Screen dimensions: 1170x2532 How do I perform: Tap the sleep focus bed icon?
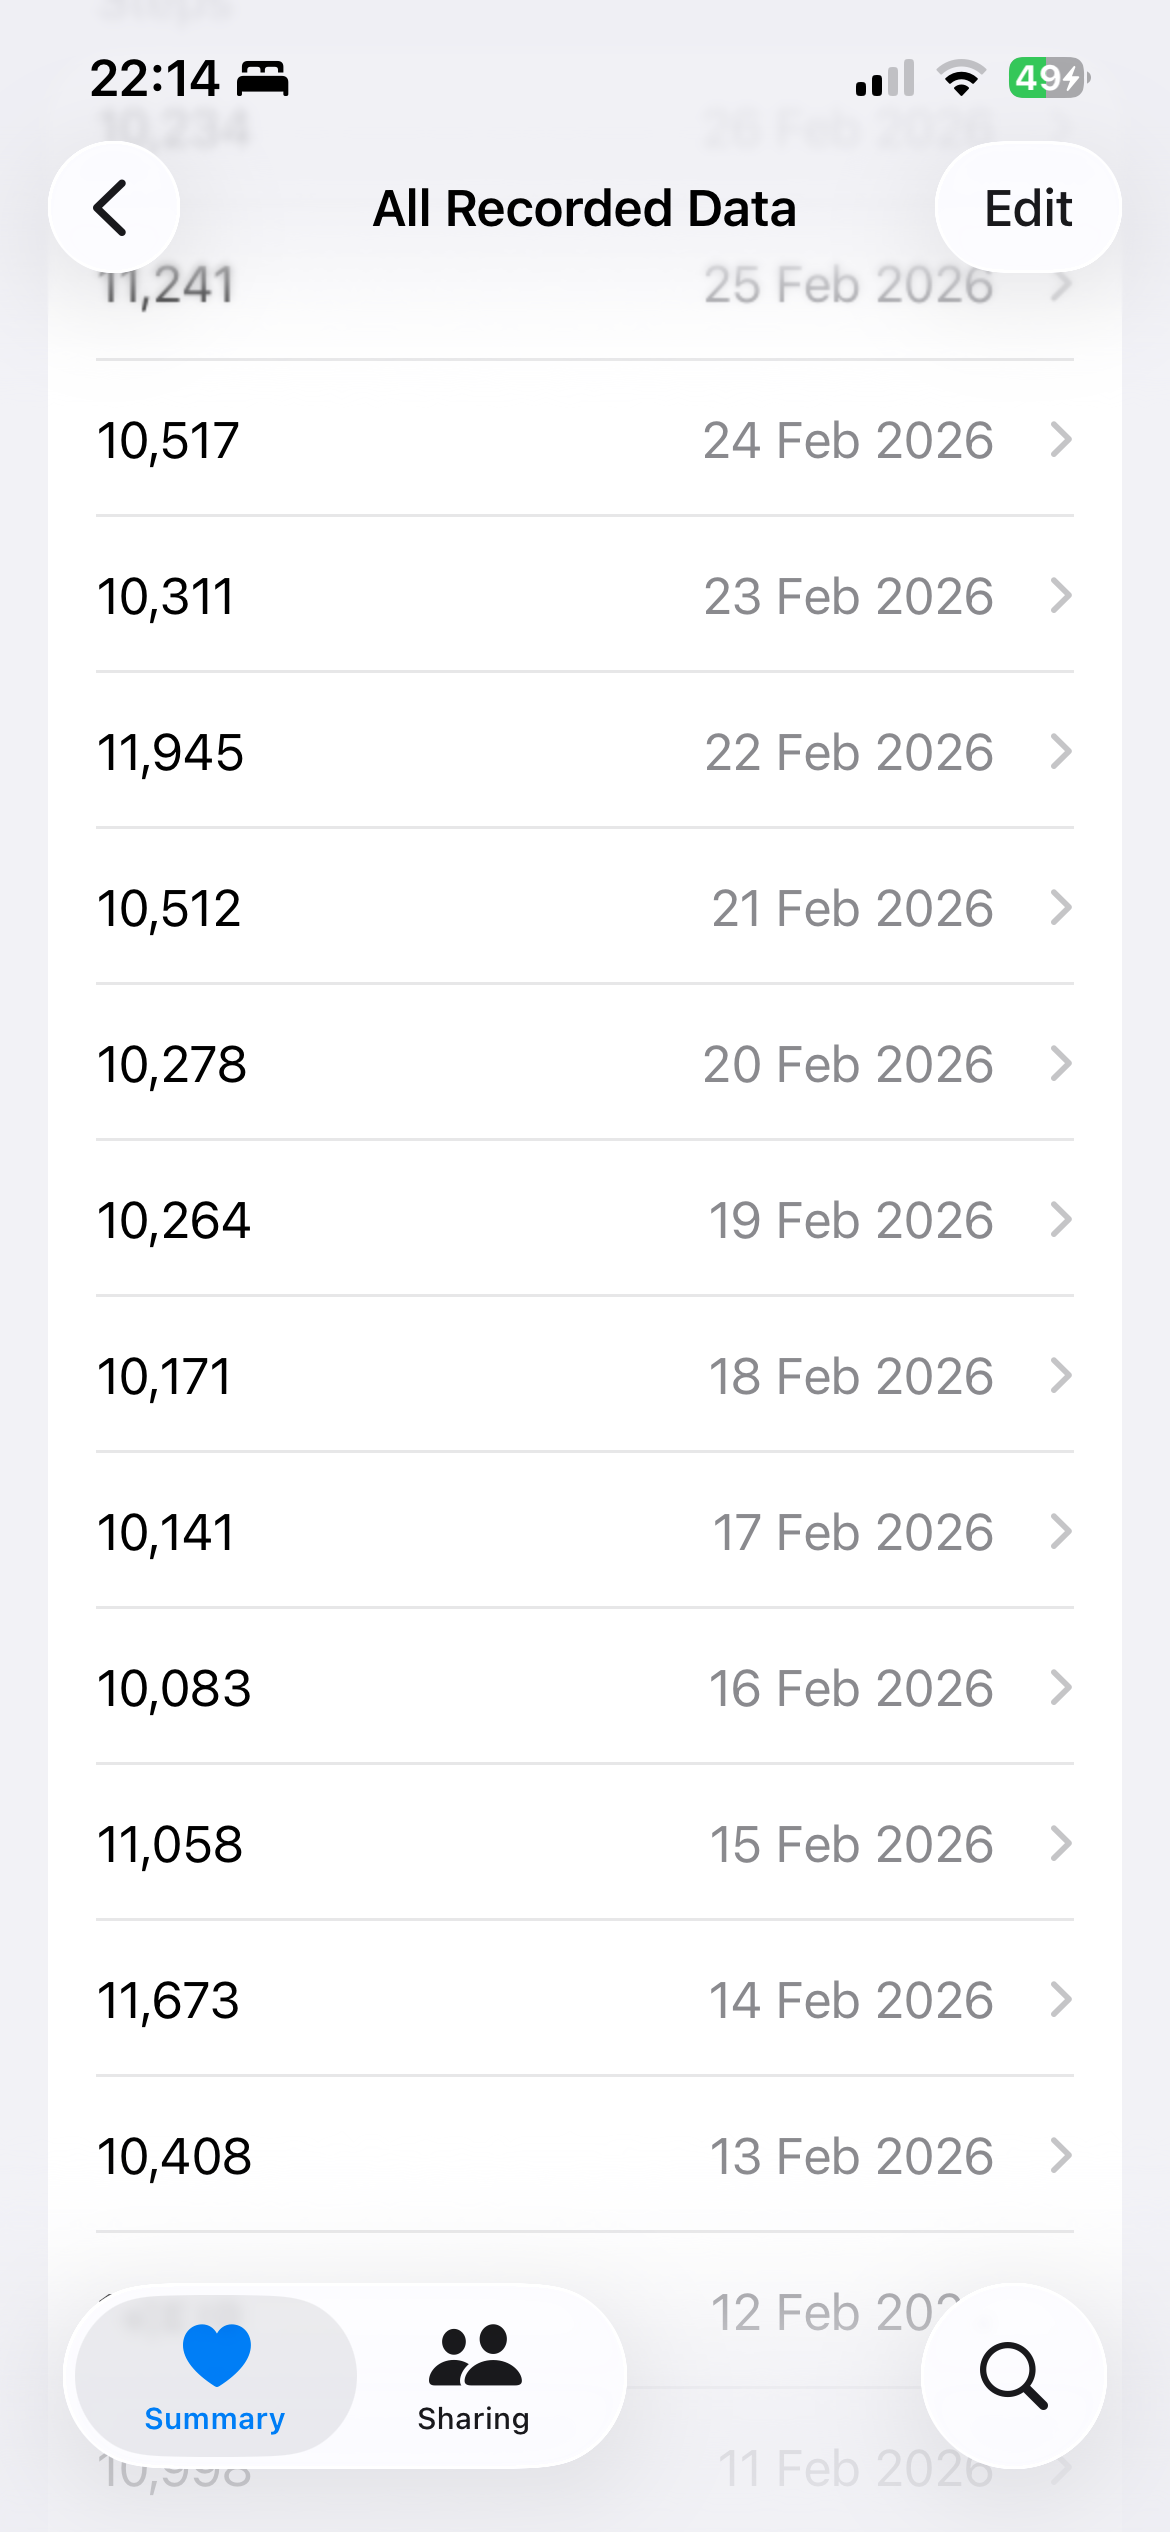pos(263,78)
